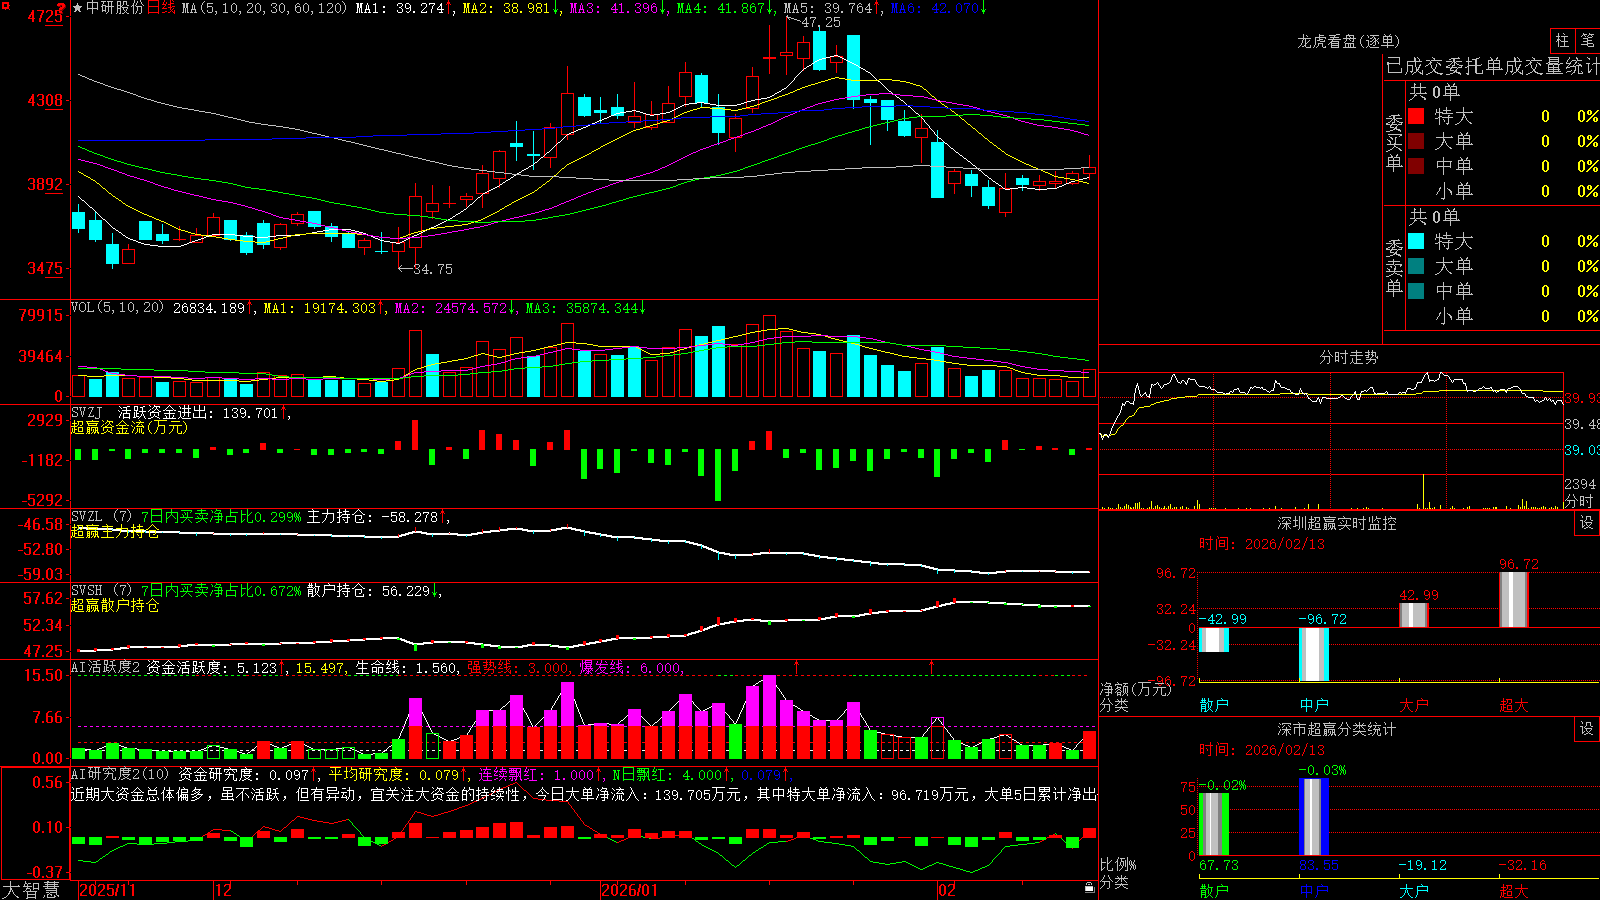Click the 47.25 high price marker
Image resolution: width=1600 pixels, height=900 pixels.
(821, 22)
